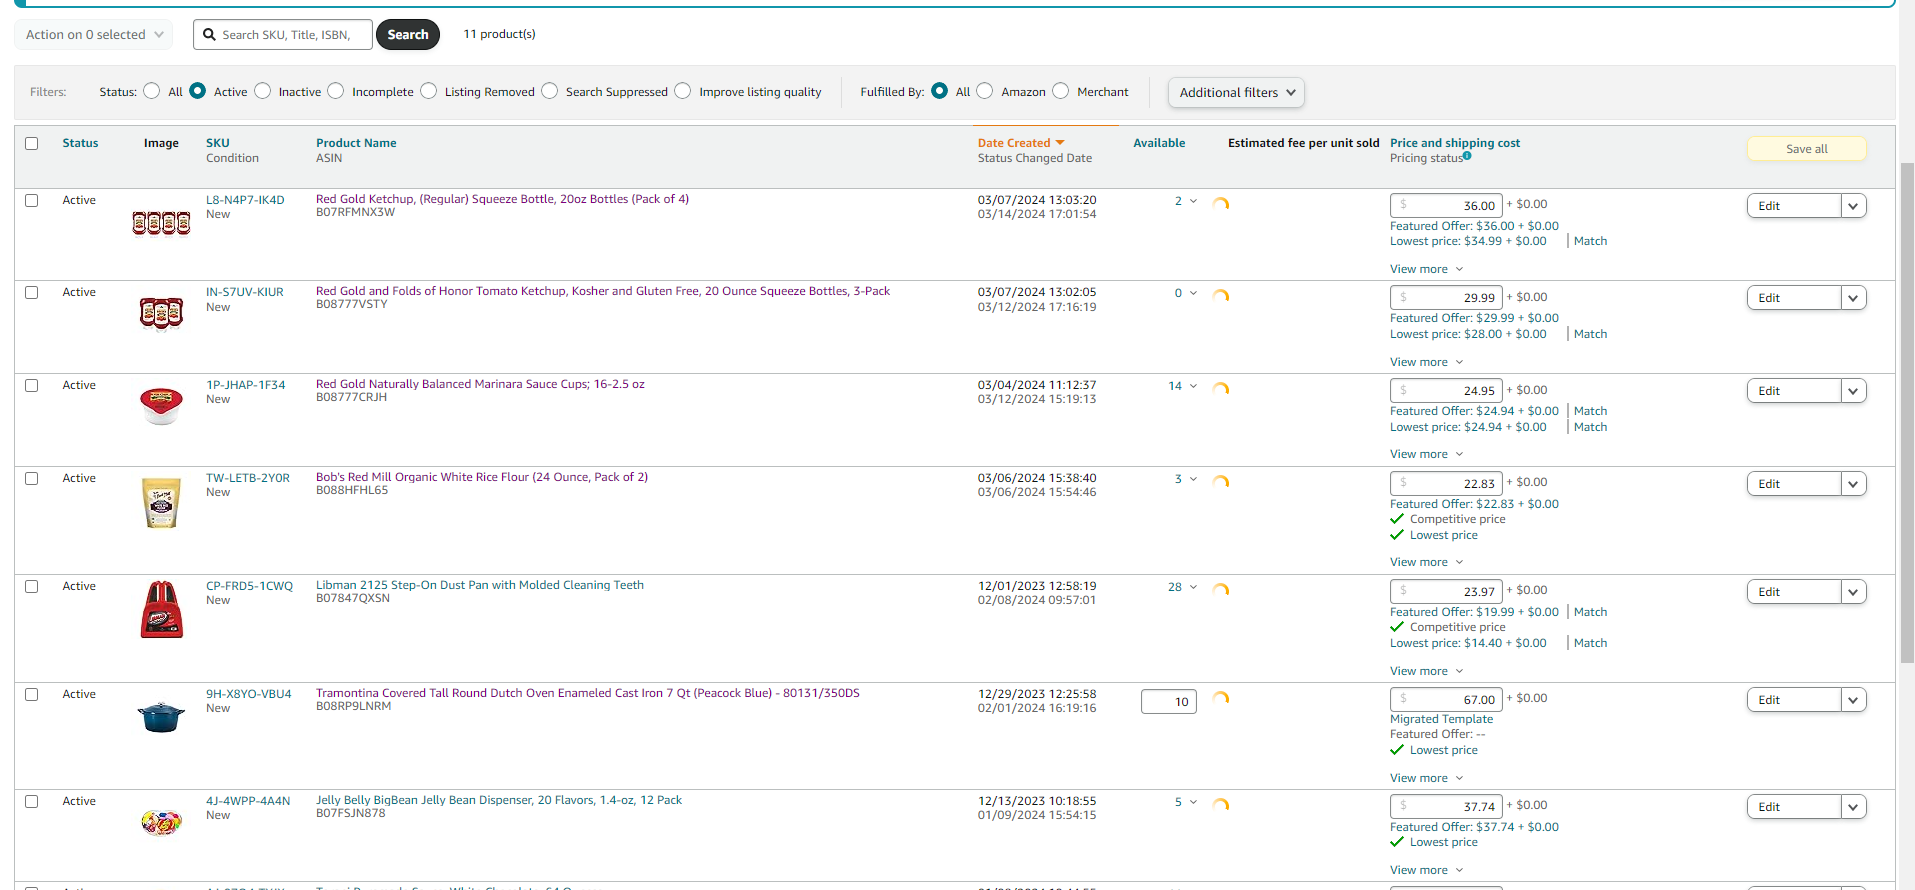Match lowest price $28.00 for Folds of Honor ketchup
The width and height of the screenshot is (1915, 890).
pyautogui.click(x=1590, y=334)
